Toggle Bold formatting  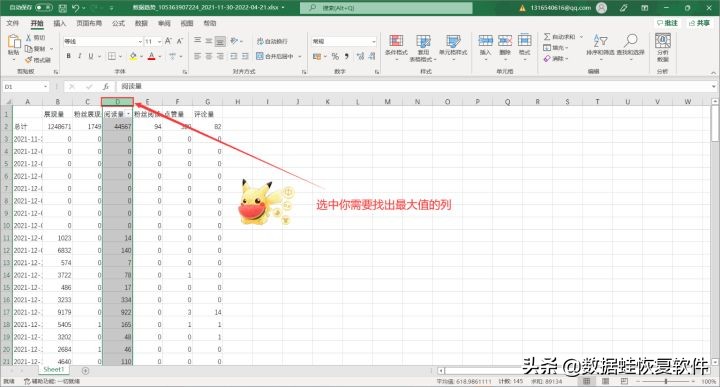68,56
